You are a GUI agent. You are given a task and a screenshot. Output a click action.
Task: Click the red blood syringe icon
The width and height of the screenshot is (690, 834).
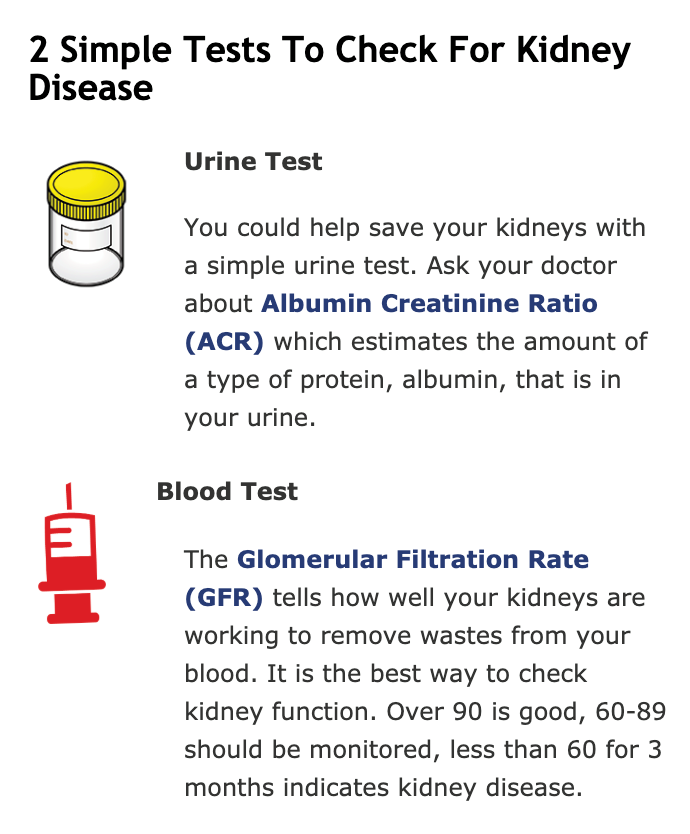[72, 553]
